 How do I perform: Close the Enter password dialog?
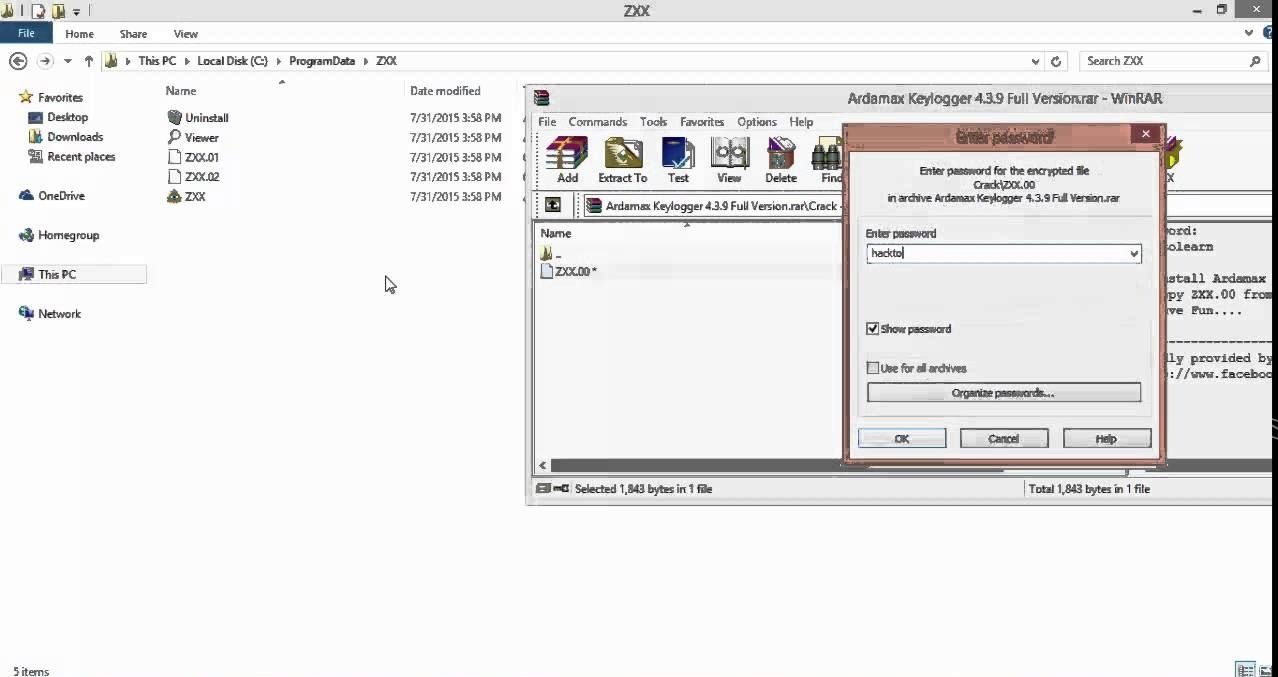point(1146,133)
